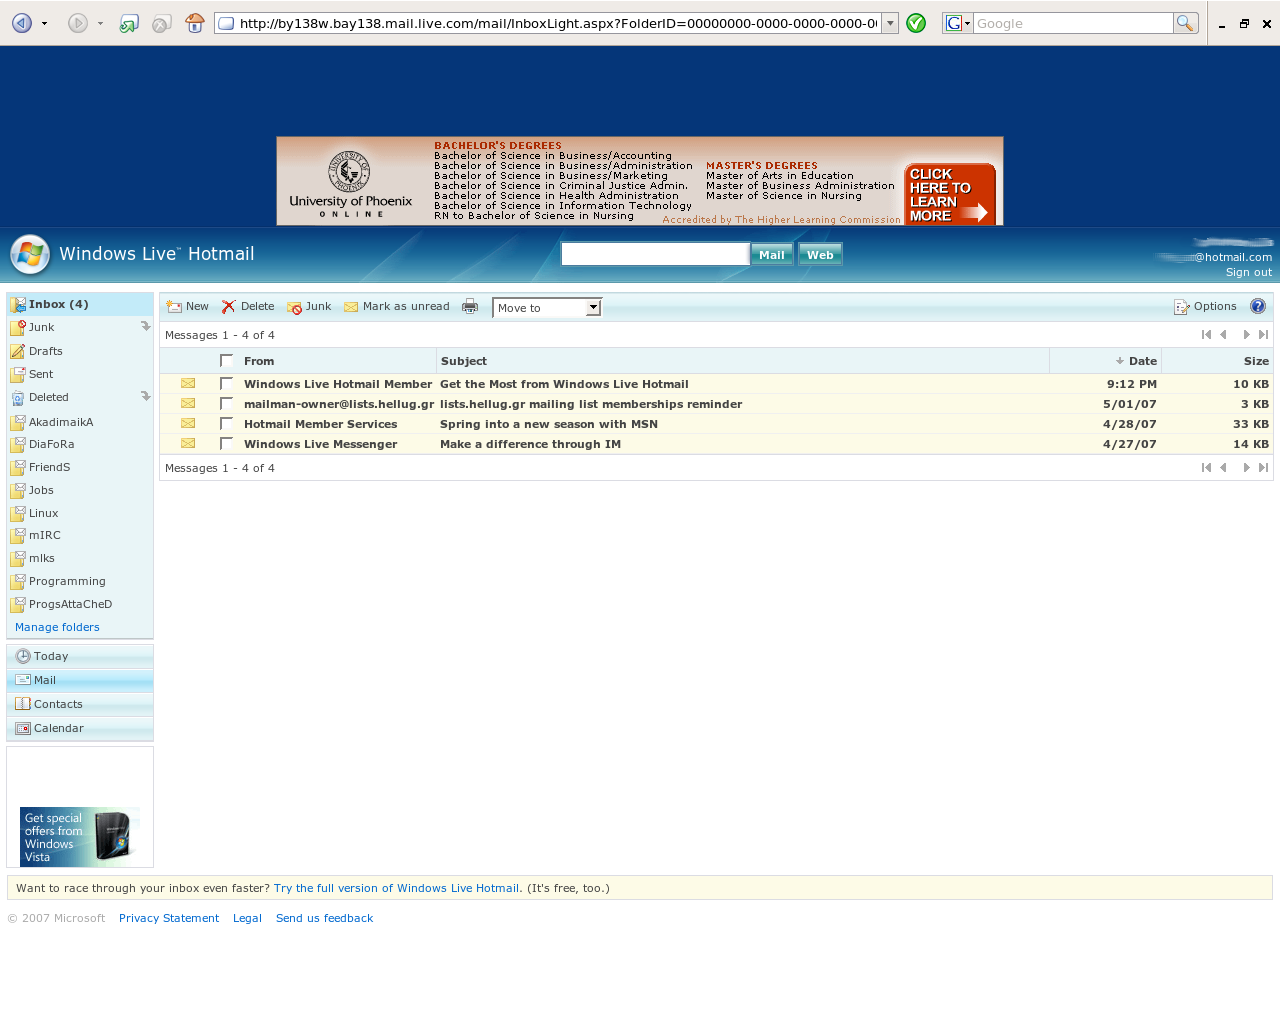Image resolution: width=1280 pixels, height=1024 pixels.
Task: Expand the address bar URL dropdown
Action: [890, 23]
